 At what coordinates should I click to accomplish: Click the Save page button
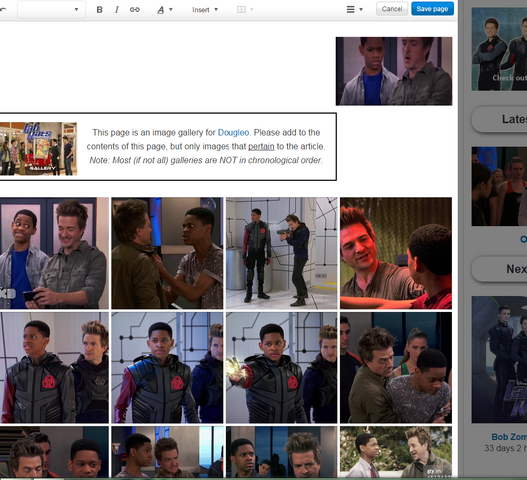[432, 9]
